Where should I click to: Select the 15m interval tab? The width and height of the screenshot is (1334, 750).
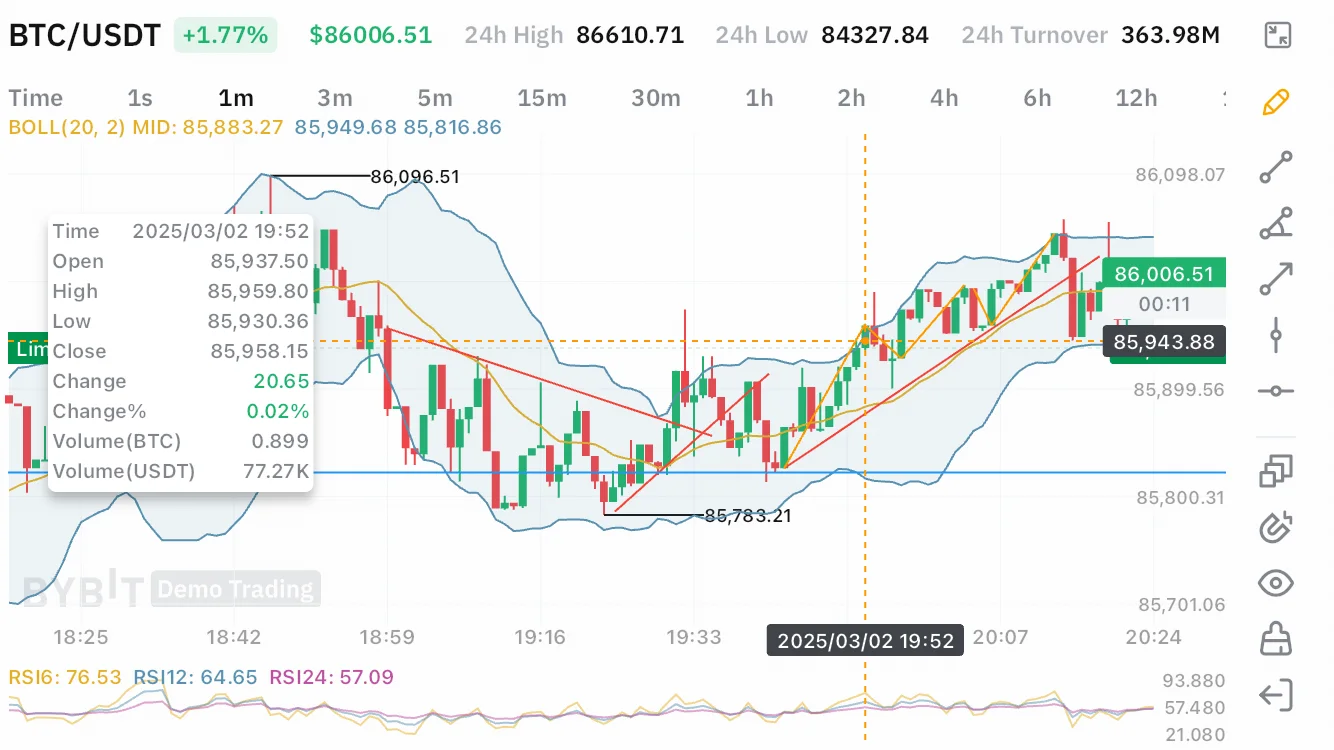542,98
